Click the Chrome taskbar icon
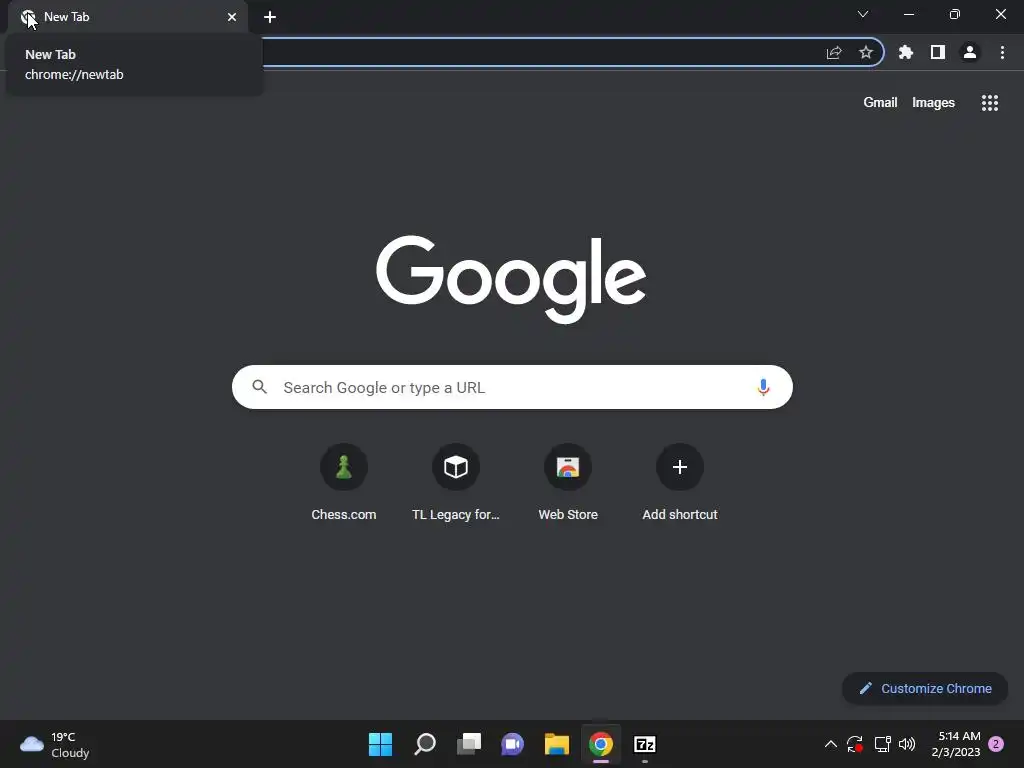This screenshot has height=768, width=1024. point(601,744)
